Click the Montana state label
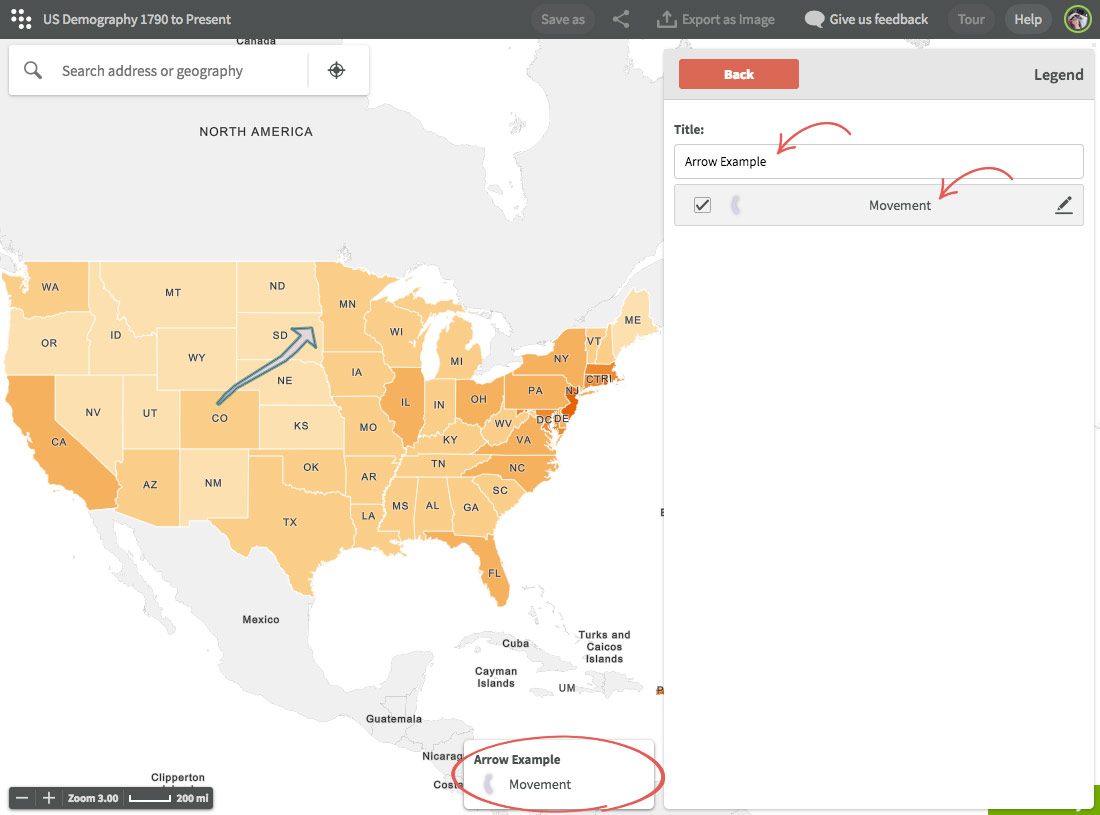The image size is (1100, 815). pos(173,292)
